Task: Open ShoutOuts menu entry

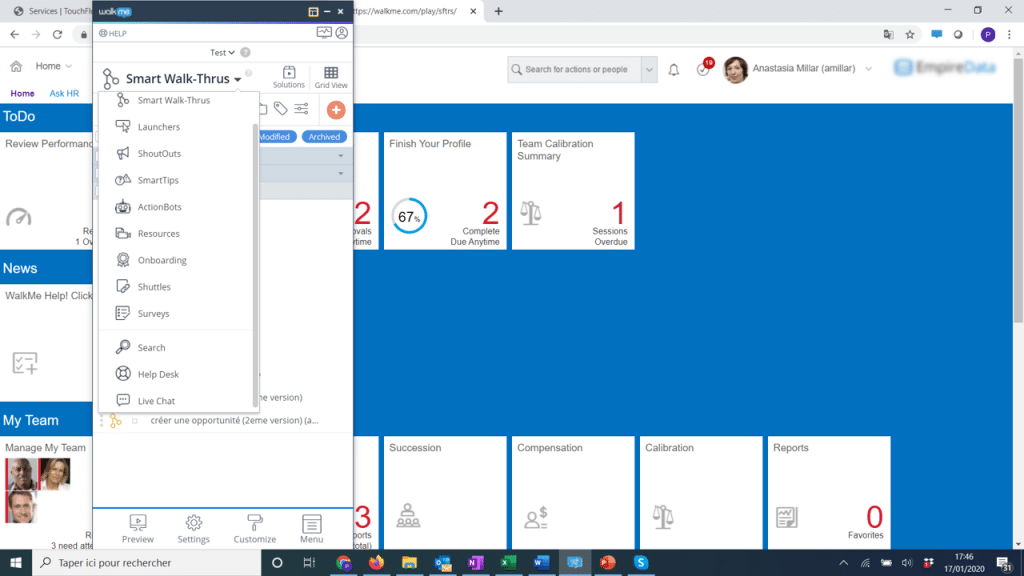Action: (159, 153)
